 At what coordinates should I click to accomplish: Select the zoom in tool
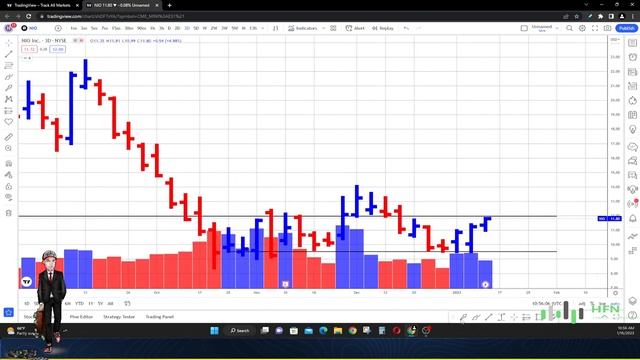[9, 148]
